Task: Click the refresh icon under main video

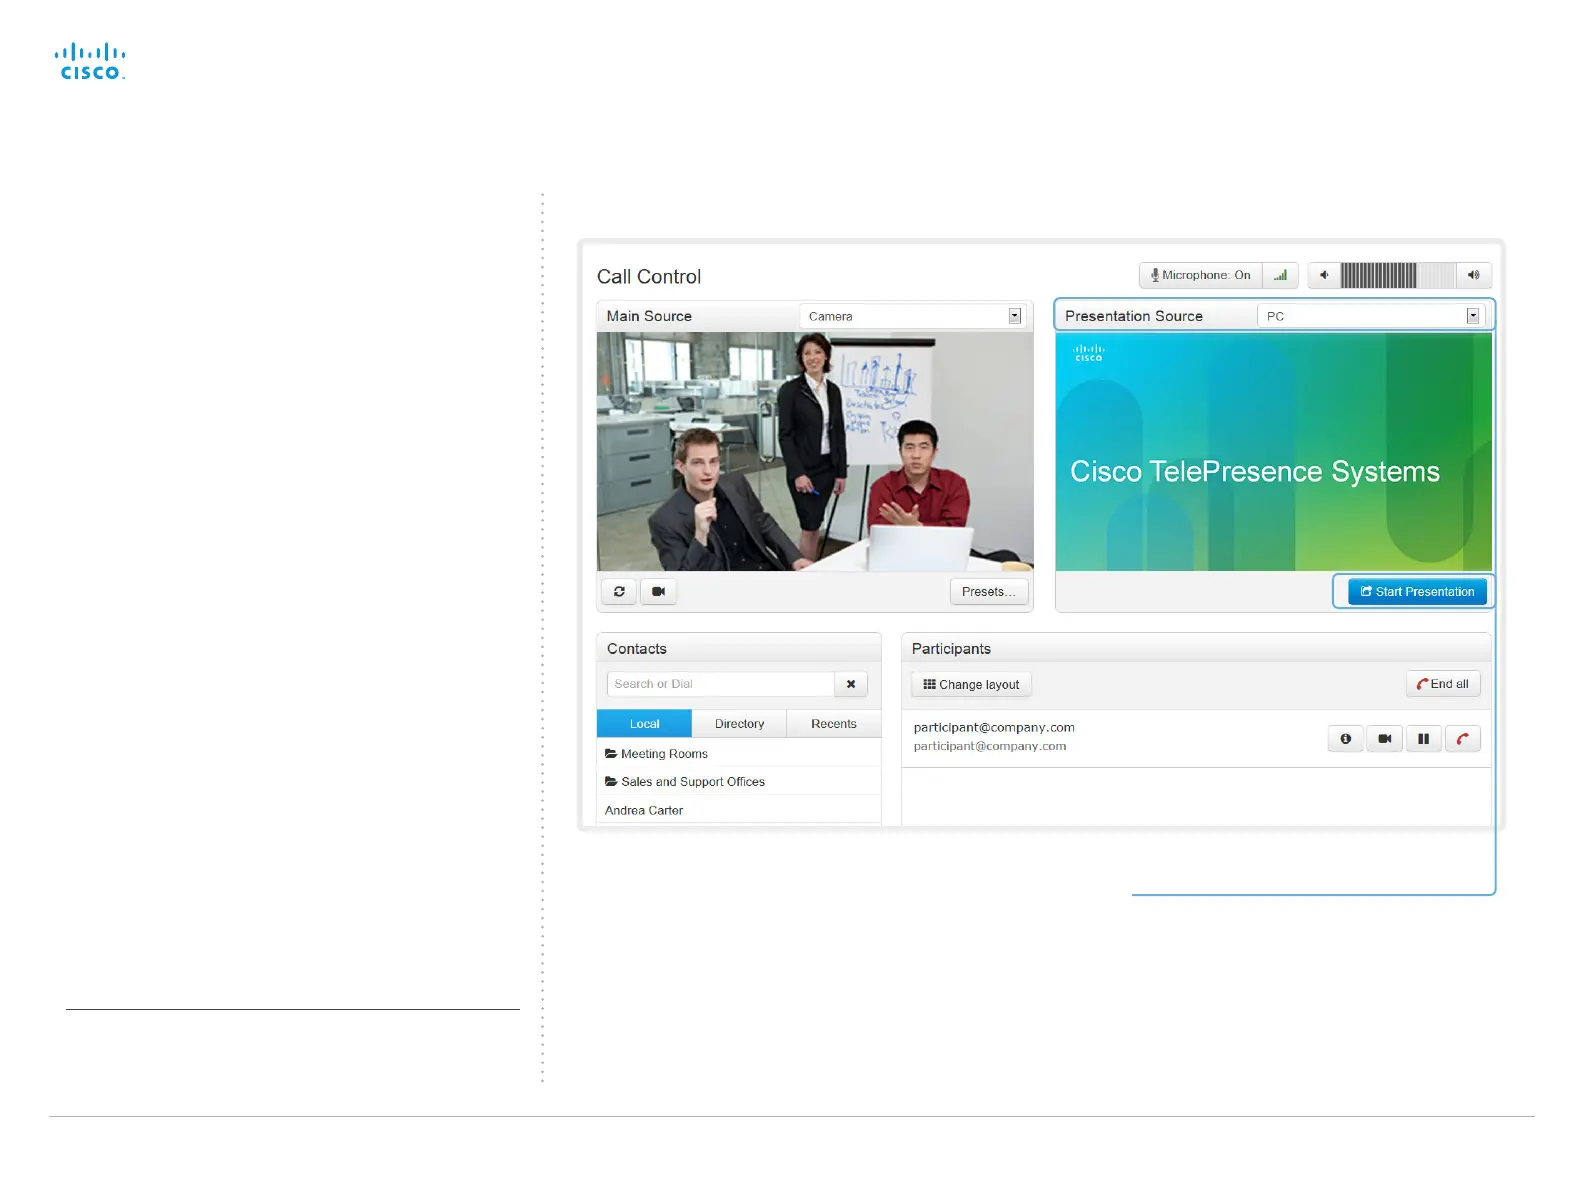Action: coord(619,592)
